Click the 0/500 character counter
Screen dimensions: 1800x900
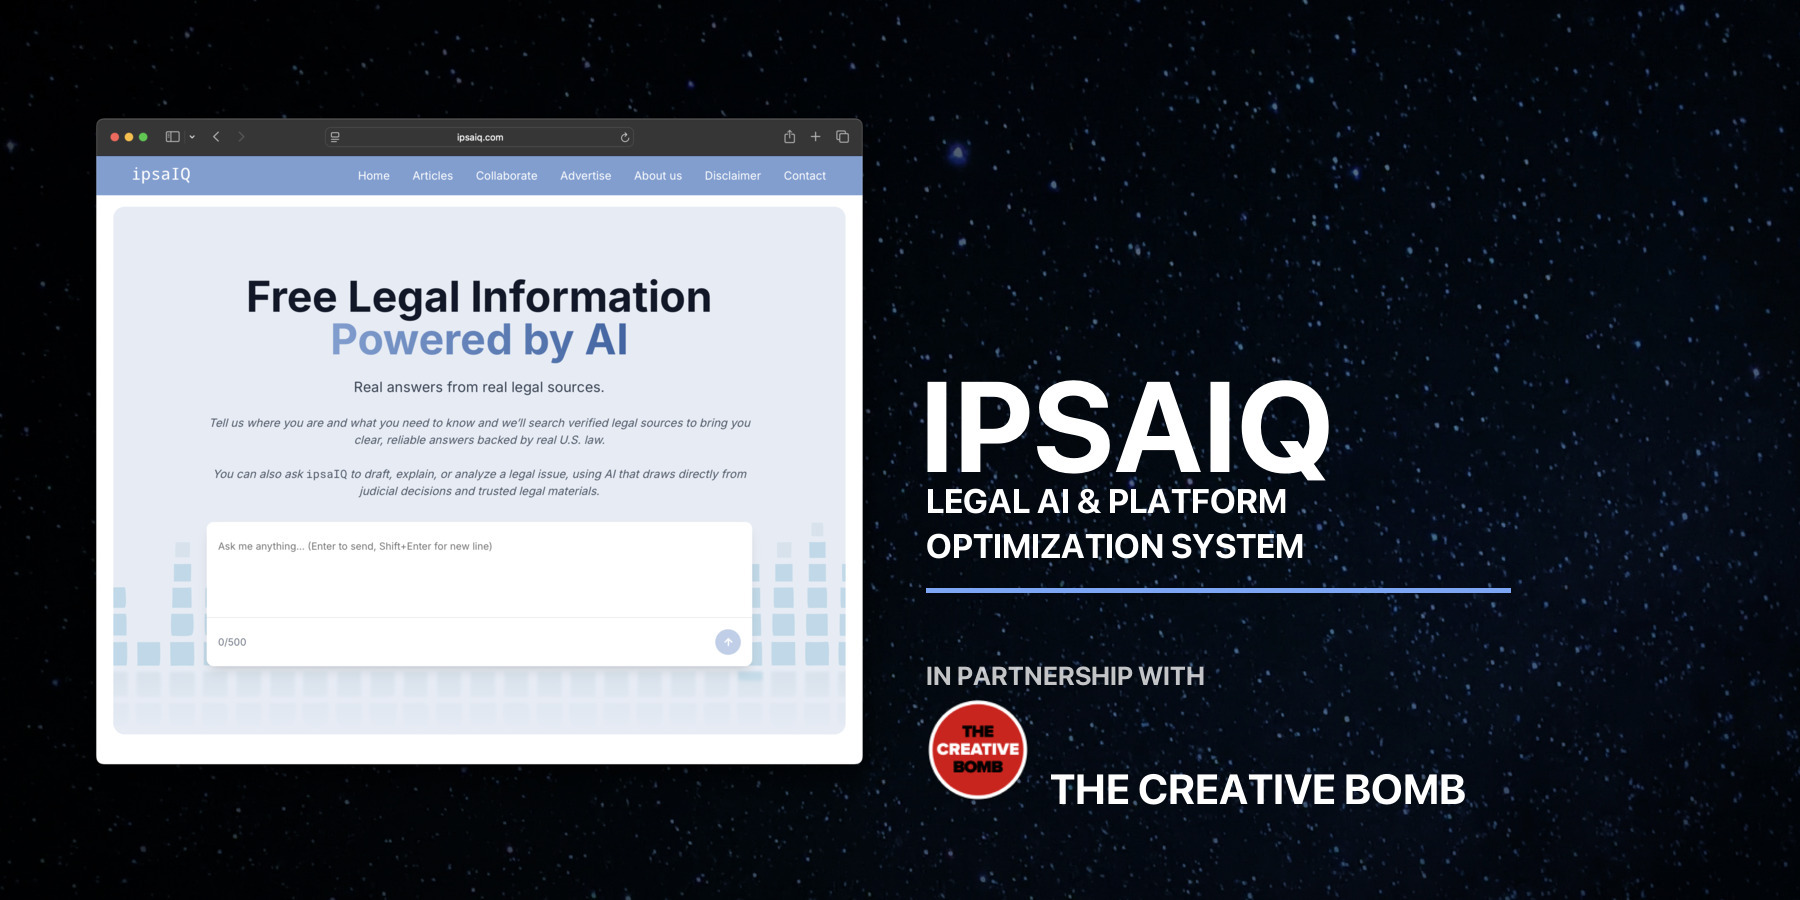tap(232, 642)
